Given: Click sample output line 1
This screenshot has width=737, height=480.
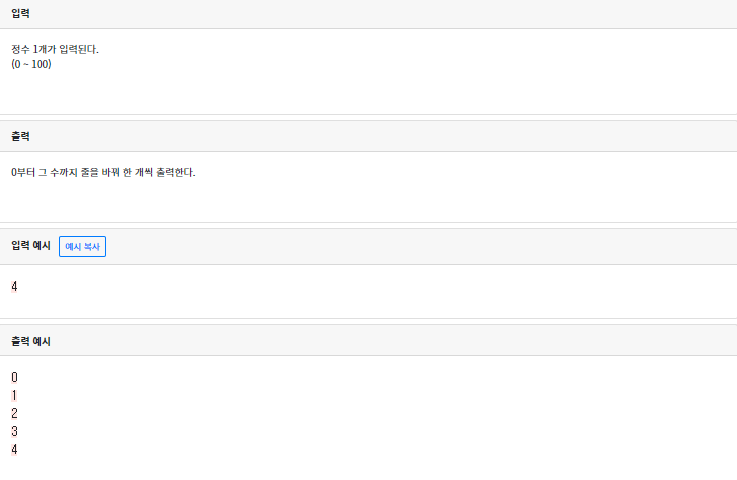Looking at the screenshot, I should [x=14, y=395].
